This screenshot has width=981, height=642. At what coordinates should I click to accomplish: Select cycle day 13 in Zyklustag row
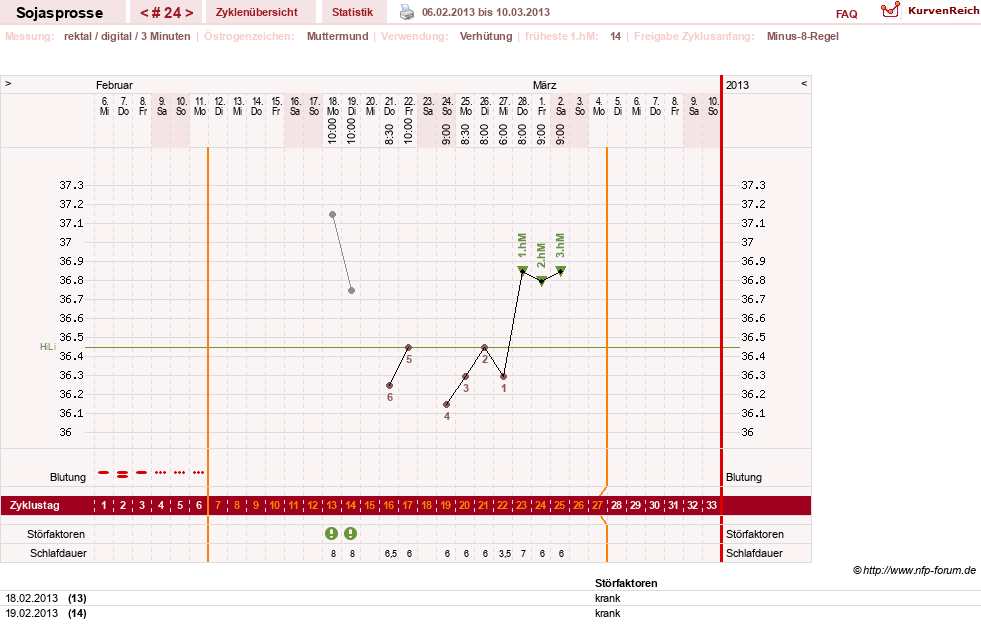332,506
